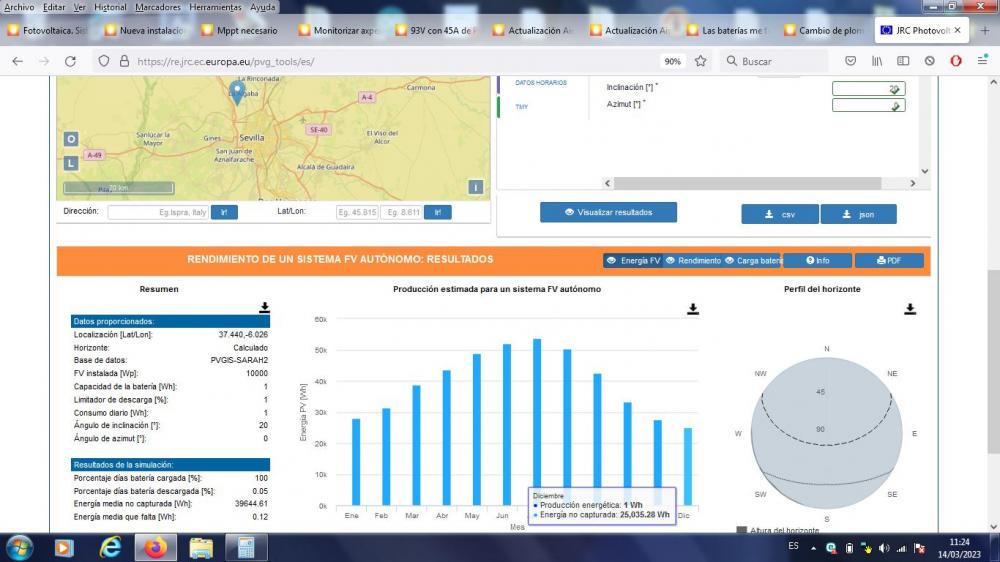The image size is (1000, 562).
Task: Download the horizon profile chart
Action: [910, 309]
